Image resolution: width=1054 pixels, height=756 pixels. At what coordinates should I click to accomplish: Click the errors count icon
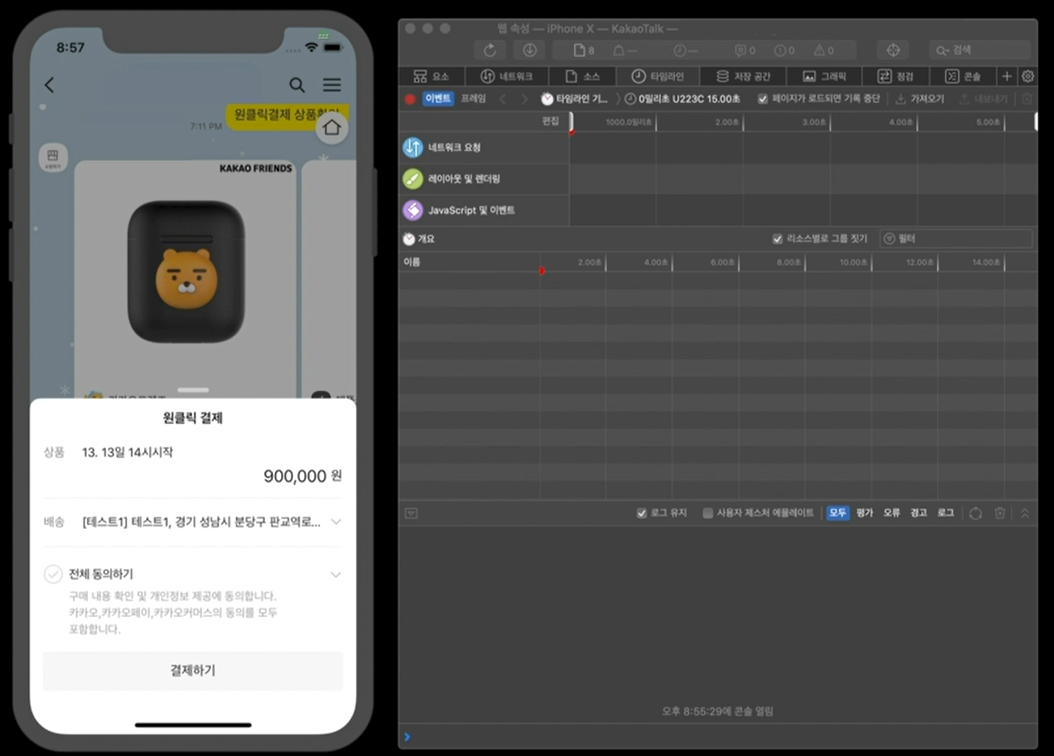click(780, 50)
